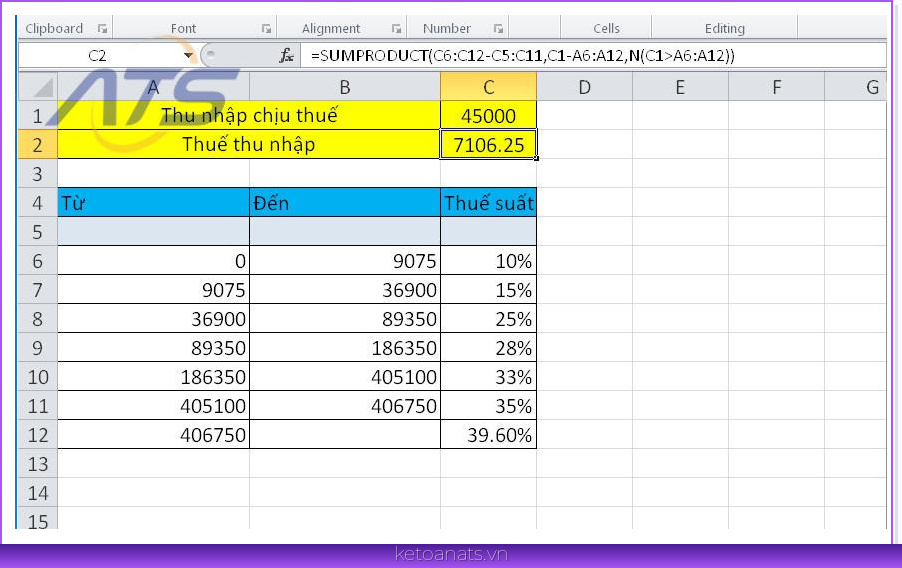This screenshot has height=568, width=902.
Task: Click the 15% tax rate cell
Action: 488,289
